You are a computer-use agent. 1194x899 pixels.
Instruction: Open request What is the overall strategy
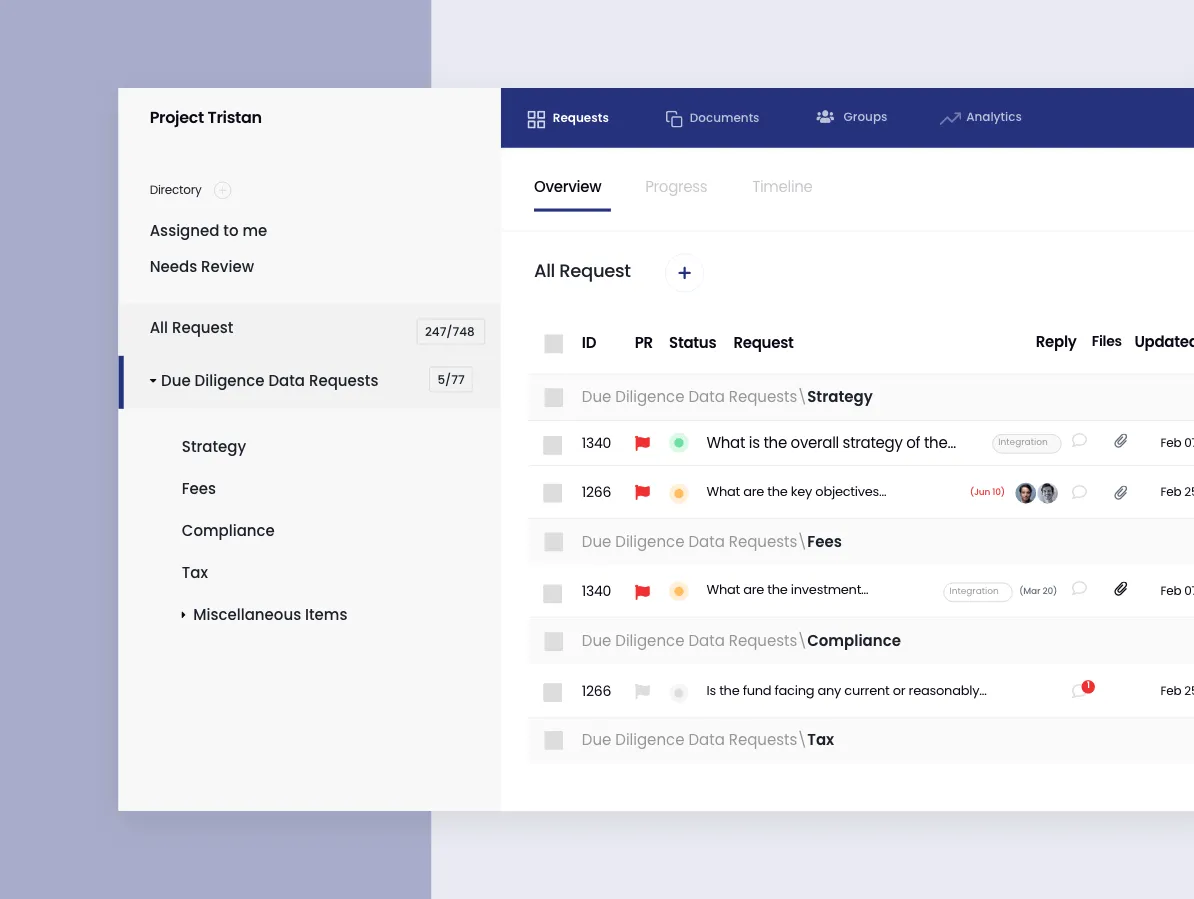pyautogui.click(x=831, y=443)
